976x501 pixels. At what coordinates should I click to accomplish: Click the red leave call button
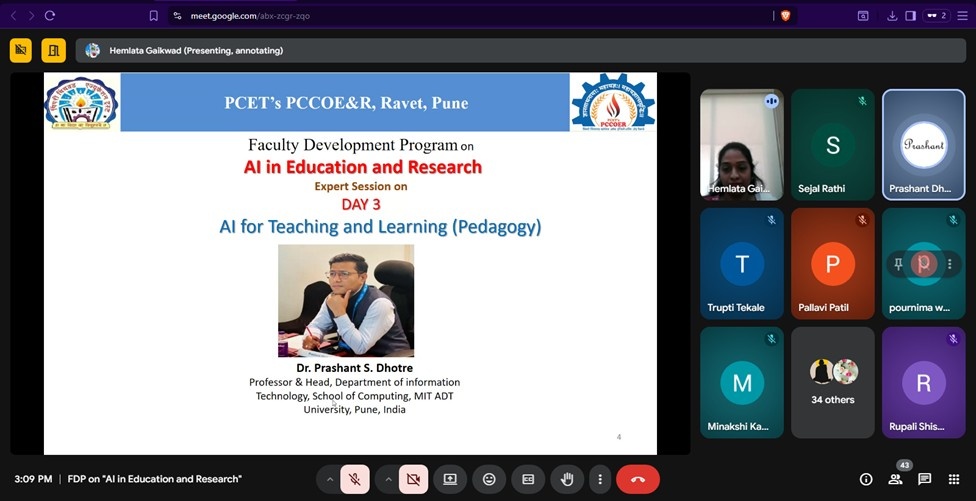pos(638,479)
